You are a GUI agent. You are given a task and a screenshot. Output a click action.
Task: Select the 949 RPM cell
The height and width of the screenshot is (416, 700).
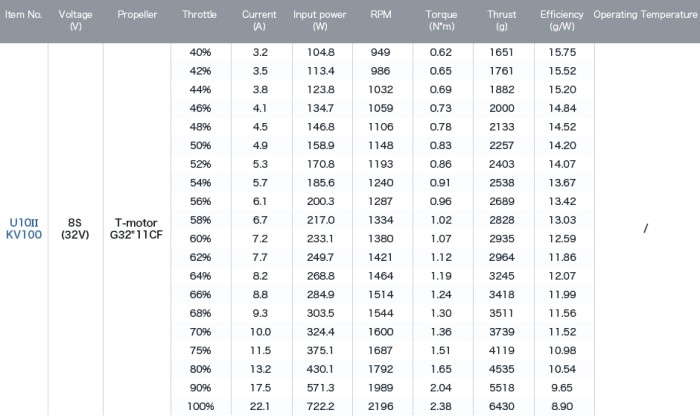pyautogui.click(x=380, y=52)
